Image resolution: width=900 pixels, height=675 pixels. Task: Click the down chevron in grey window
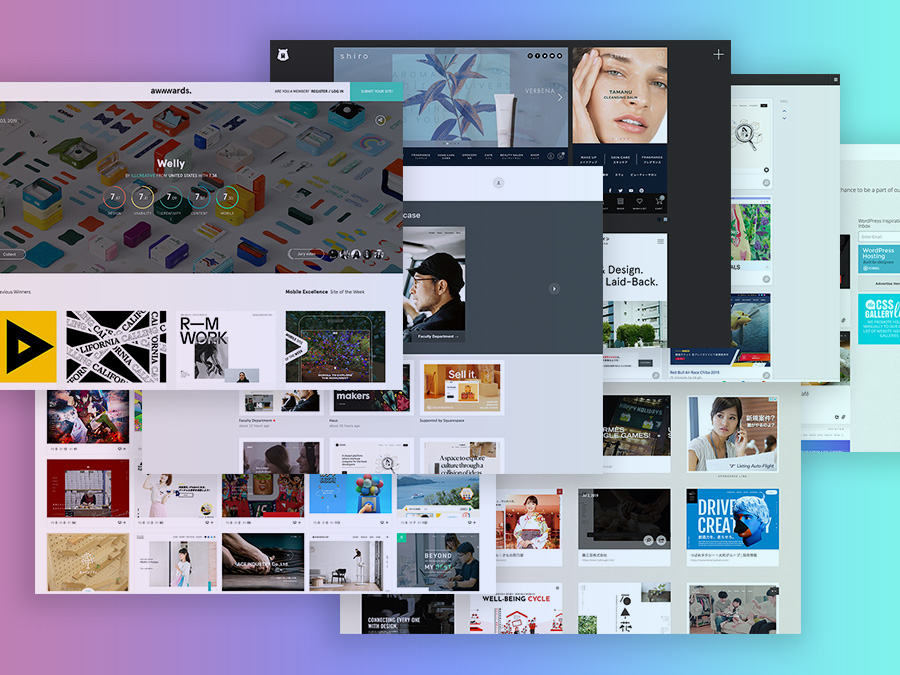pyautogui.click(x=784, y=118)
